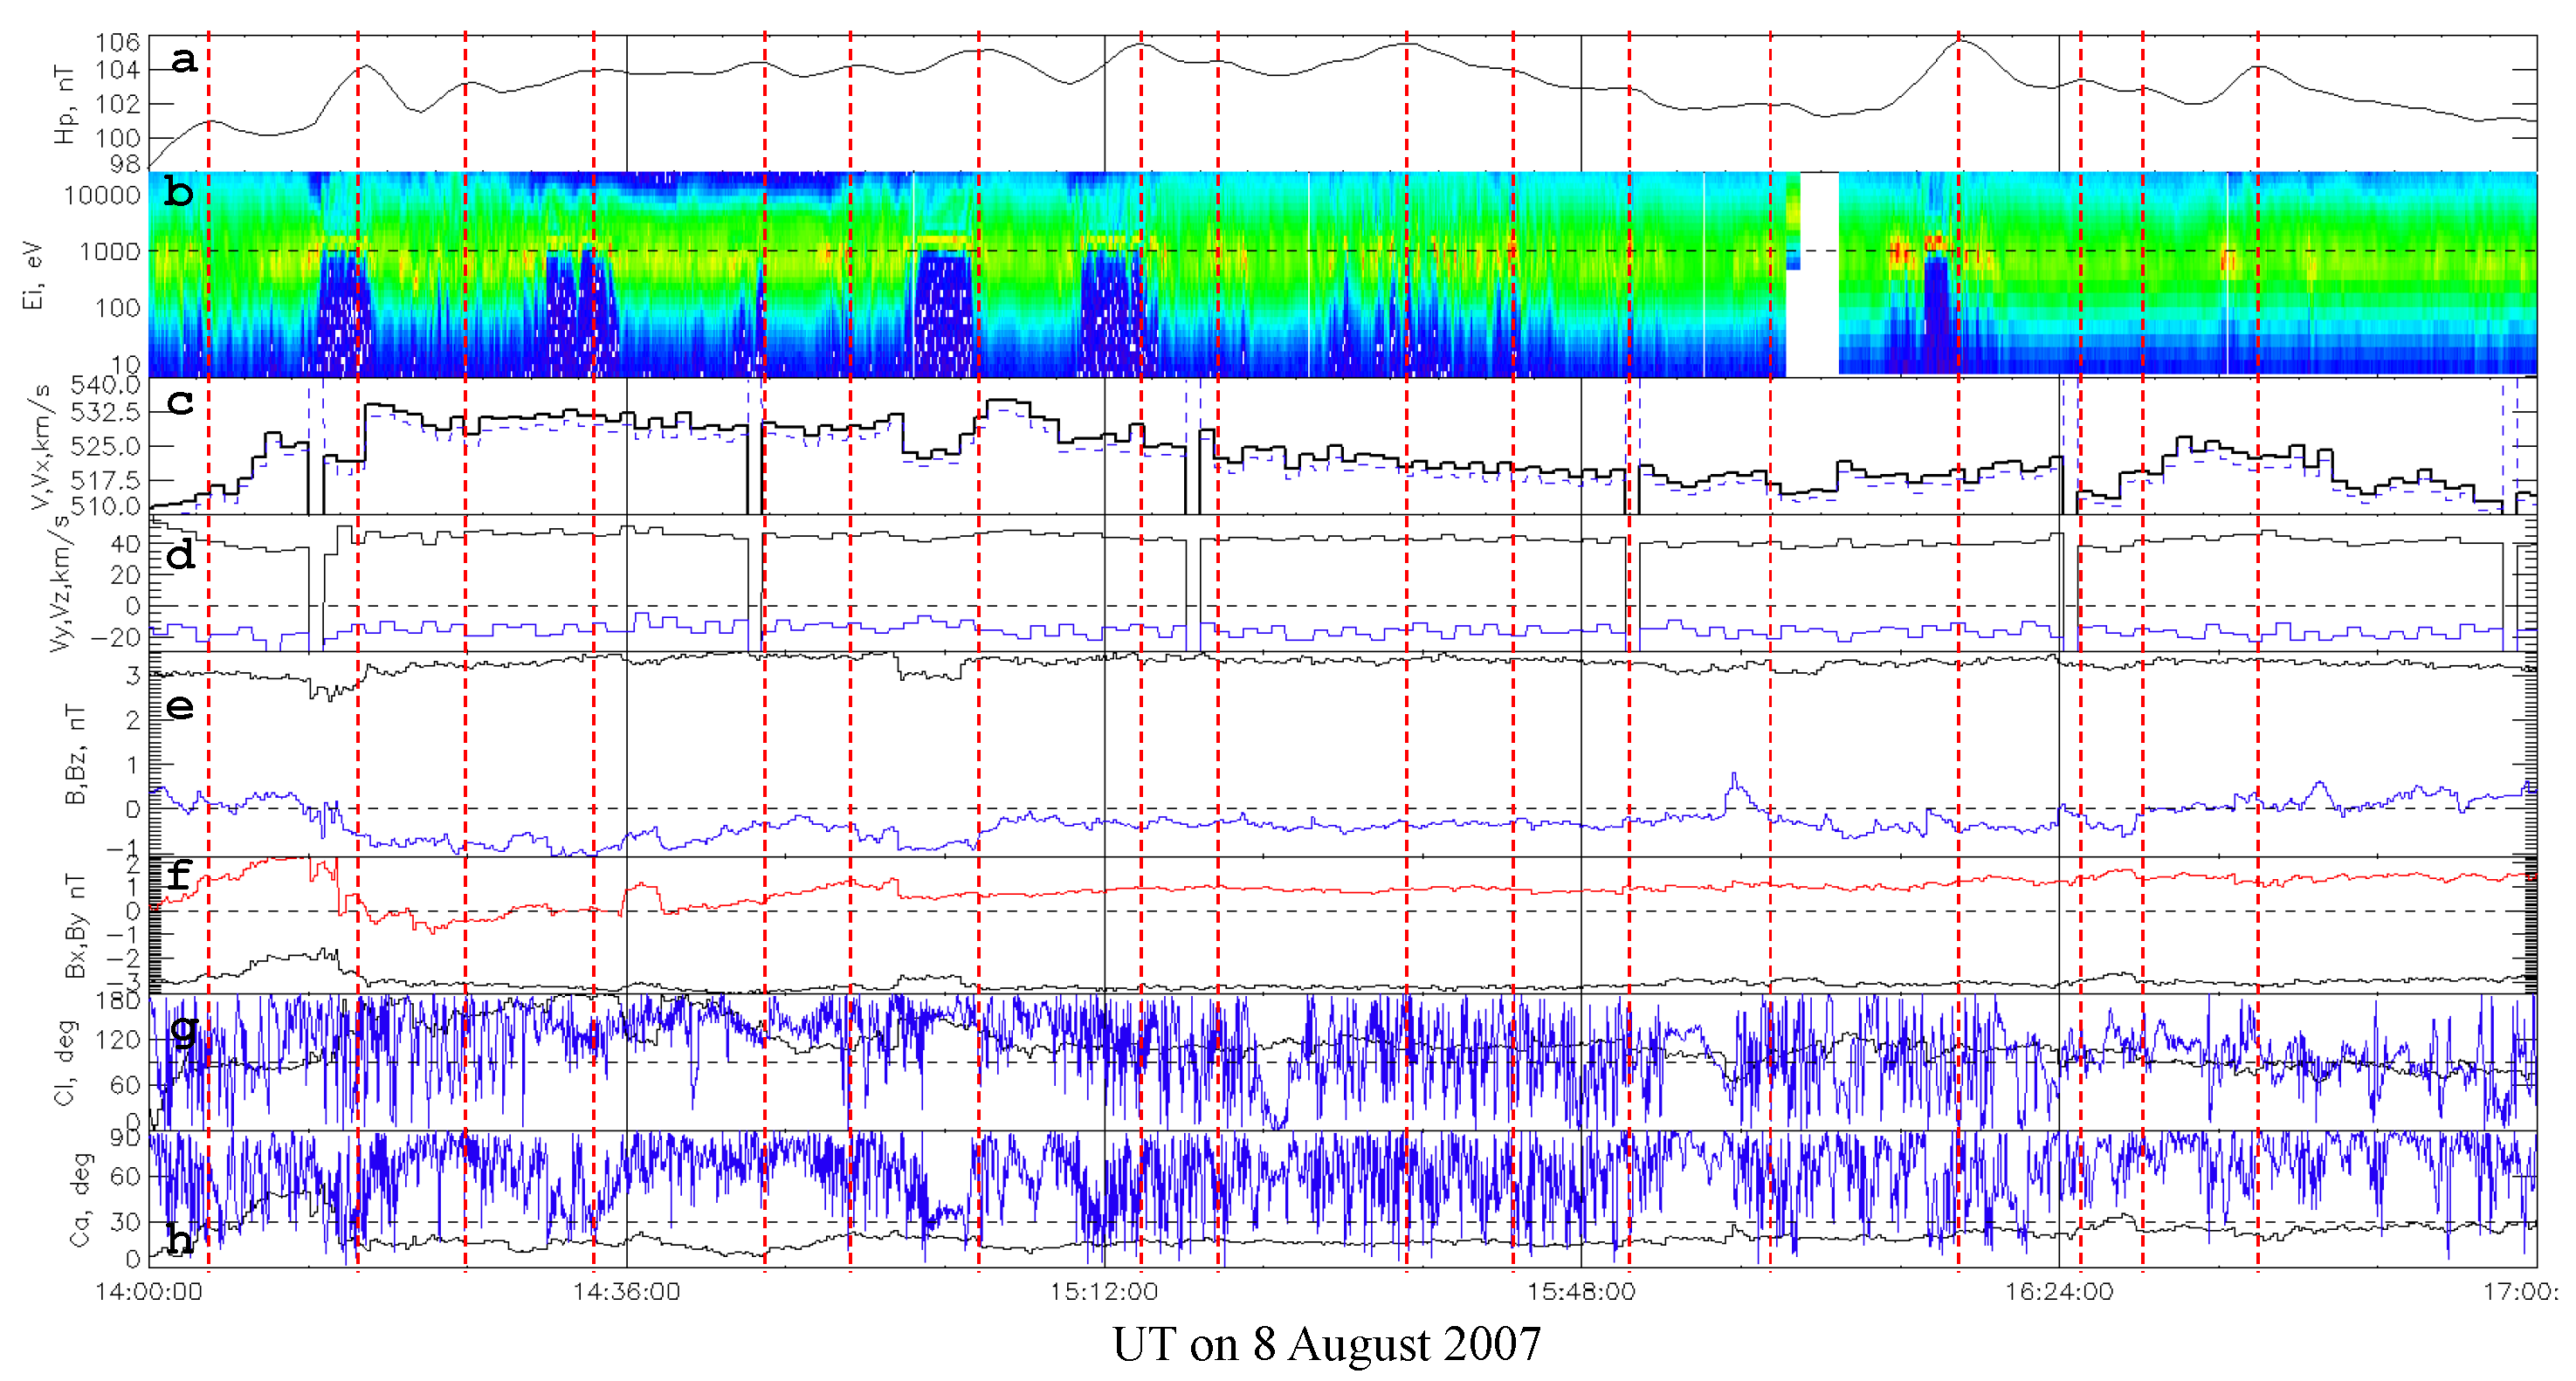Screen dimensions: 2576x1381
Task: Click panel label letter h
Action: pos(180,1239)
